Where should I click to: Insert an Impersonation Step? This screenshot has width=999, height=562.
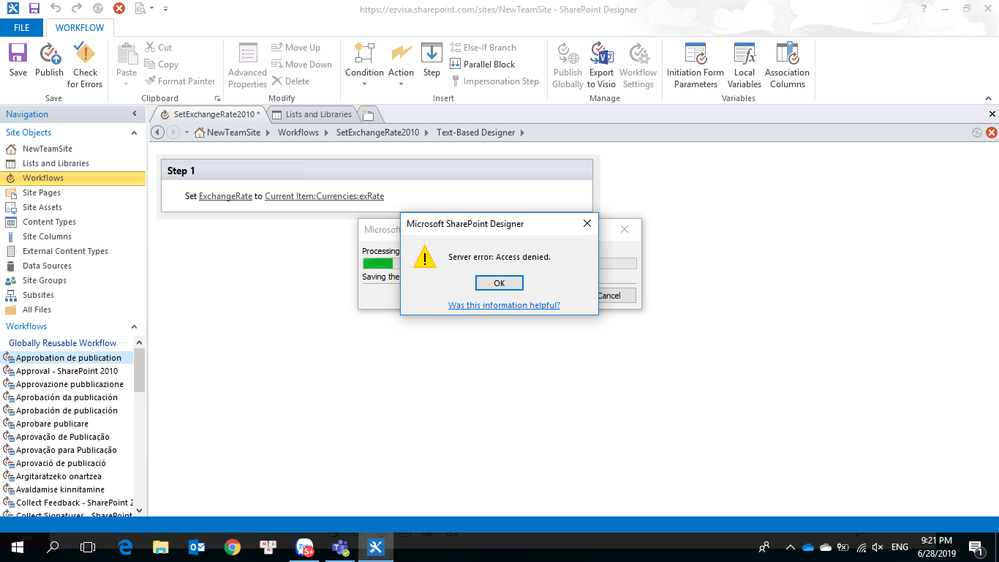495,81
